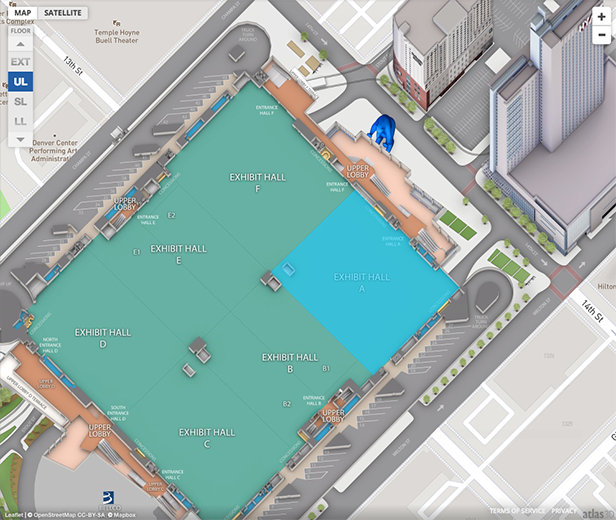
Task: Click the icon in Exhibit Hall A corner
Action: point(289,269)
